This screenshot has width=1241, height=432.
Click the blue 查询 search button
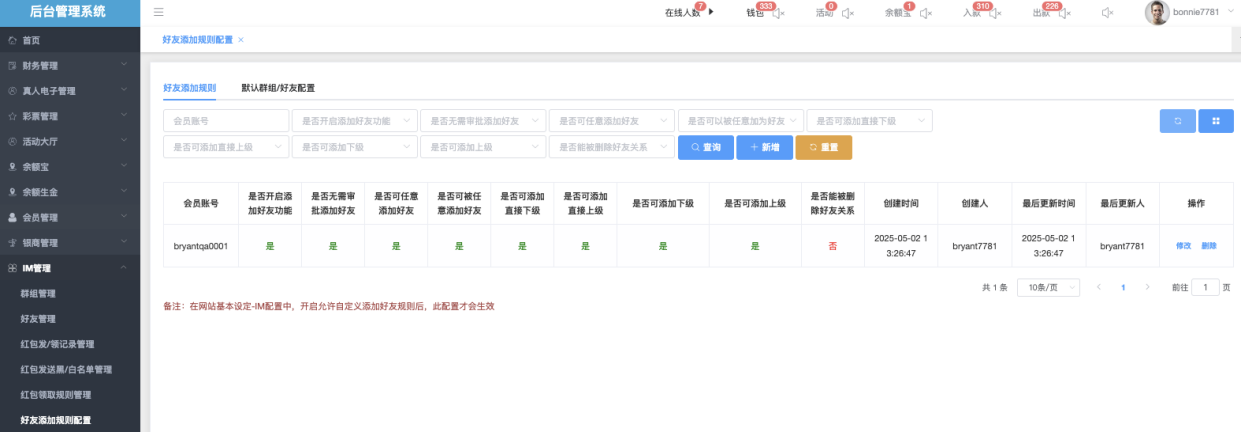tap(705, 147)
